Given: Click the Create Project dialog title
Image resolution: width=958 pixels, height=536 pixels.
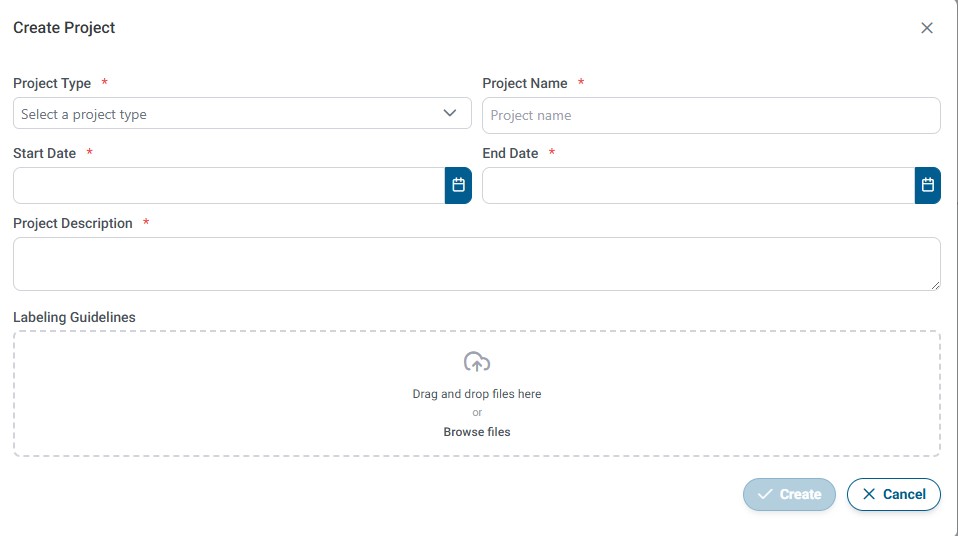Looking at the screenshot, I should [x=64, y=28].
